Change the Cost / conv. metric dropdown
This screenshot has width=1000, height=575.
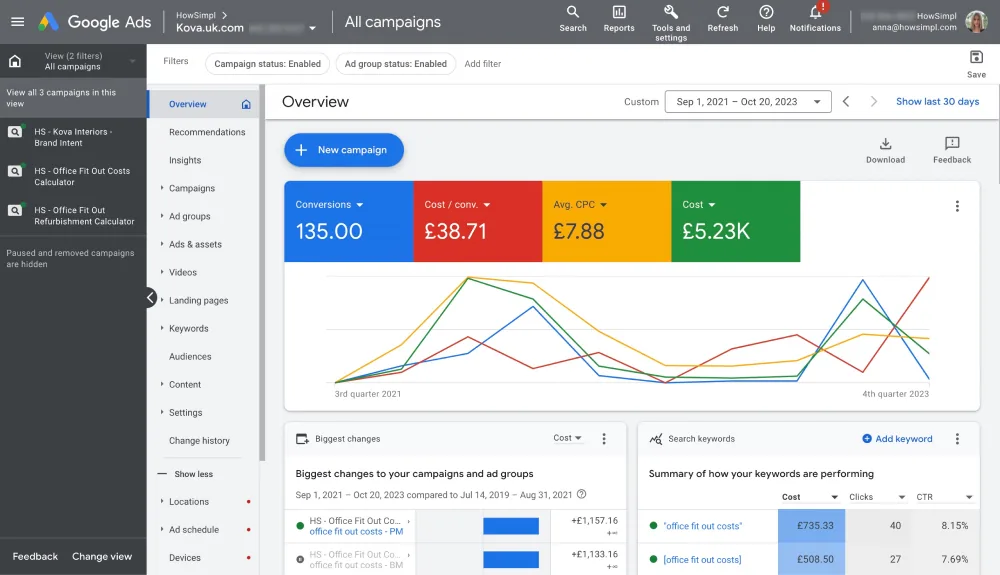click(x=457, y=205)
